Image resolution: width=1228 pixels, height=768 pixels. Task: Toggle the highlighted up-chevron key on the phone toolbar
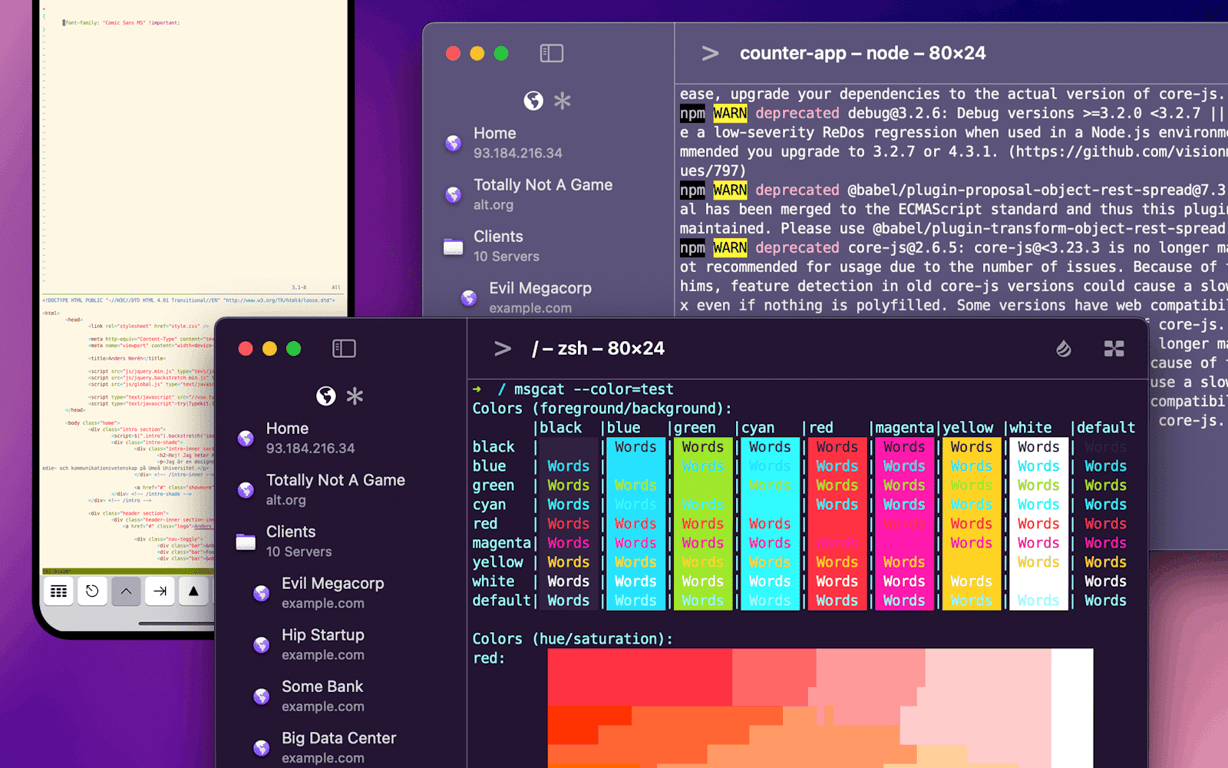pos(126,591)
